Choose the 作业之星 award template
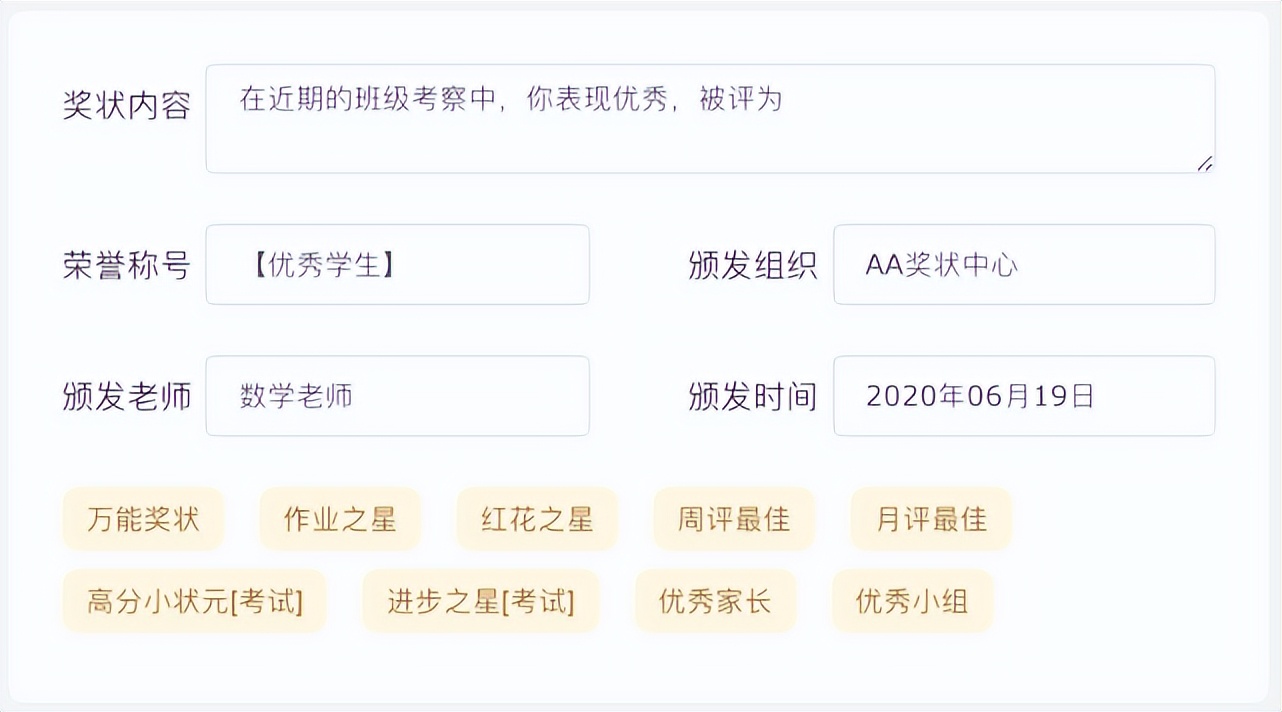Image resolution: width=1282 pixels, height=712 pixels. click(340, 519)
